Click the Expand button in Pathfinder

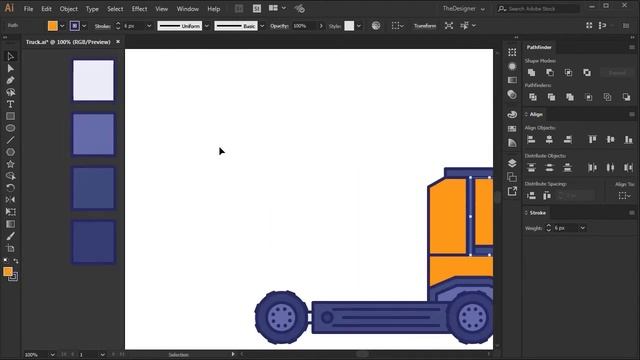[617, 73]
